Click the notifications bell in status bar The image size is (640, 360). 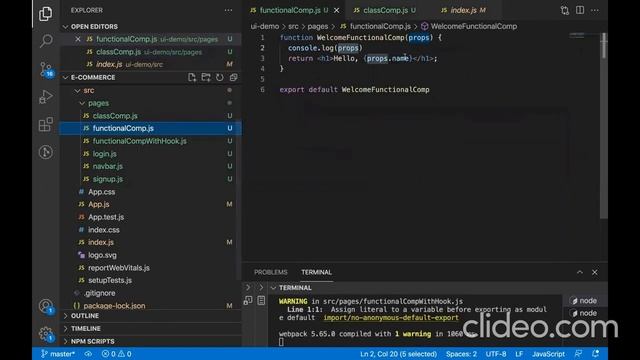[x=596, y=354]
